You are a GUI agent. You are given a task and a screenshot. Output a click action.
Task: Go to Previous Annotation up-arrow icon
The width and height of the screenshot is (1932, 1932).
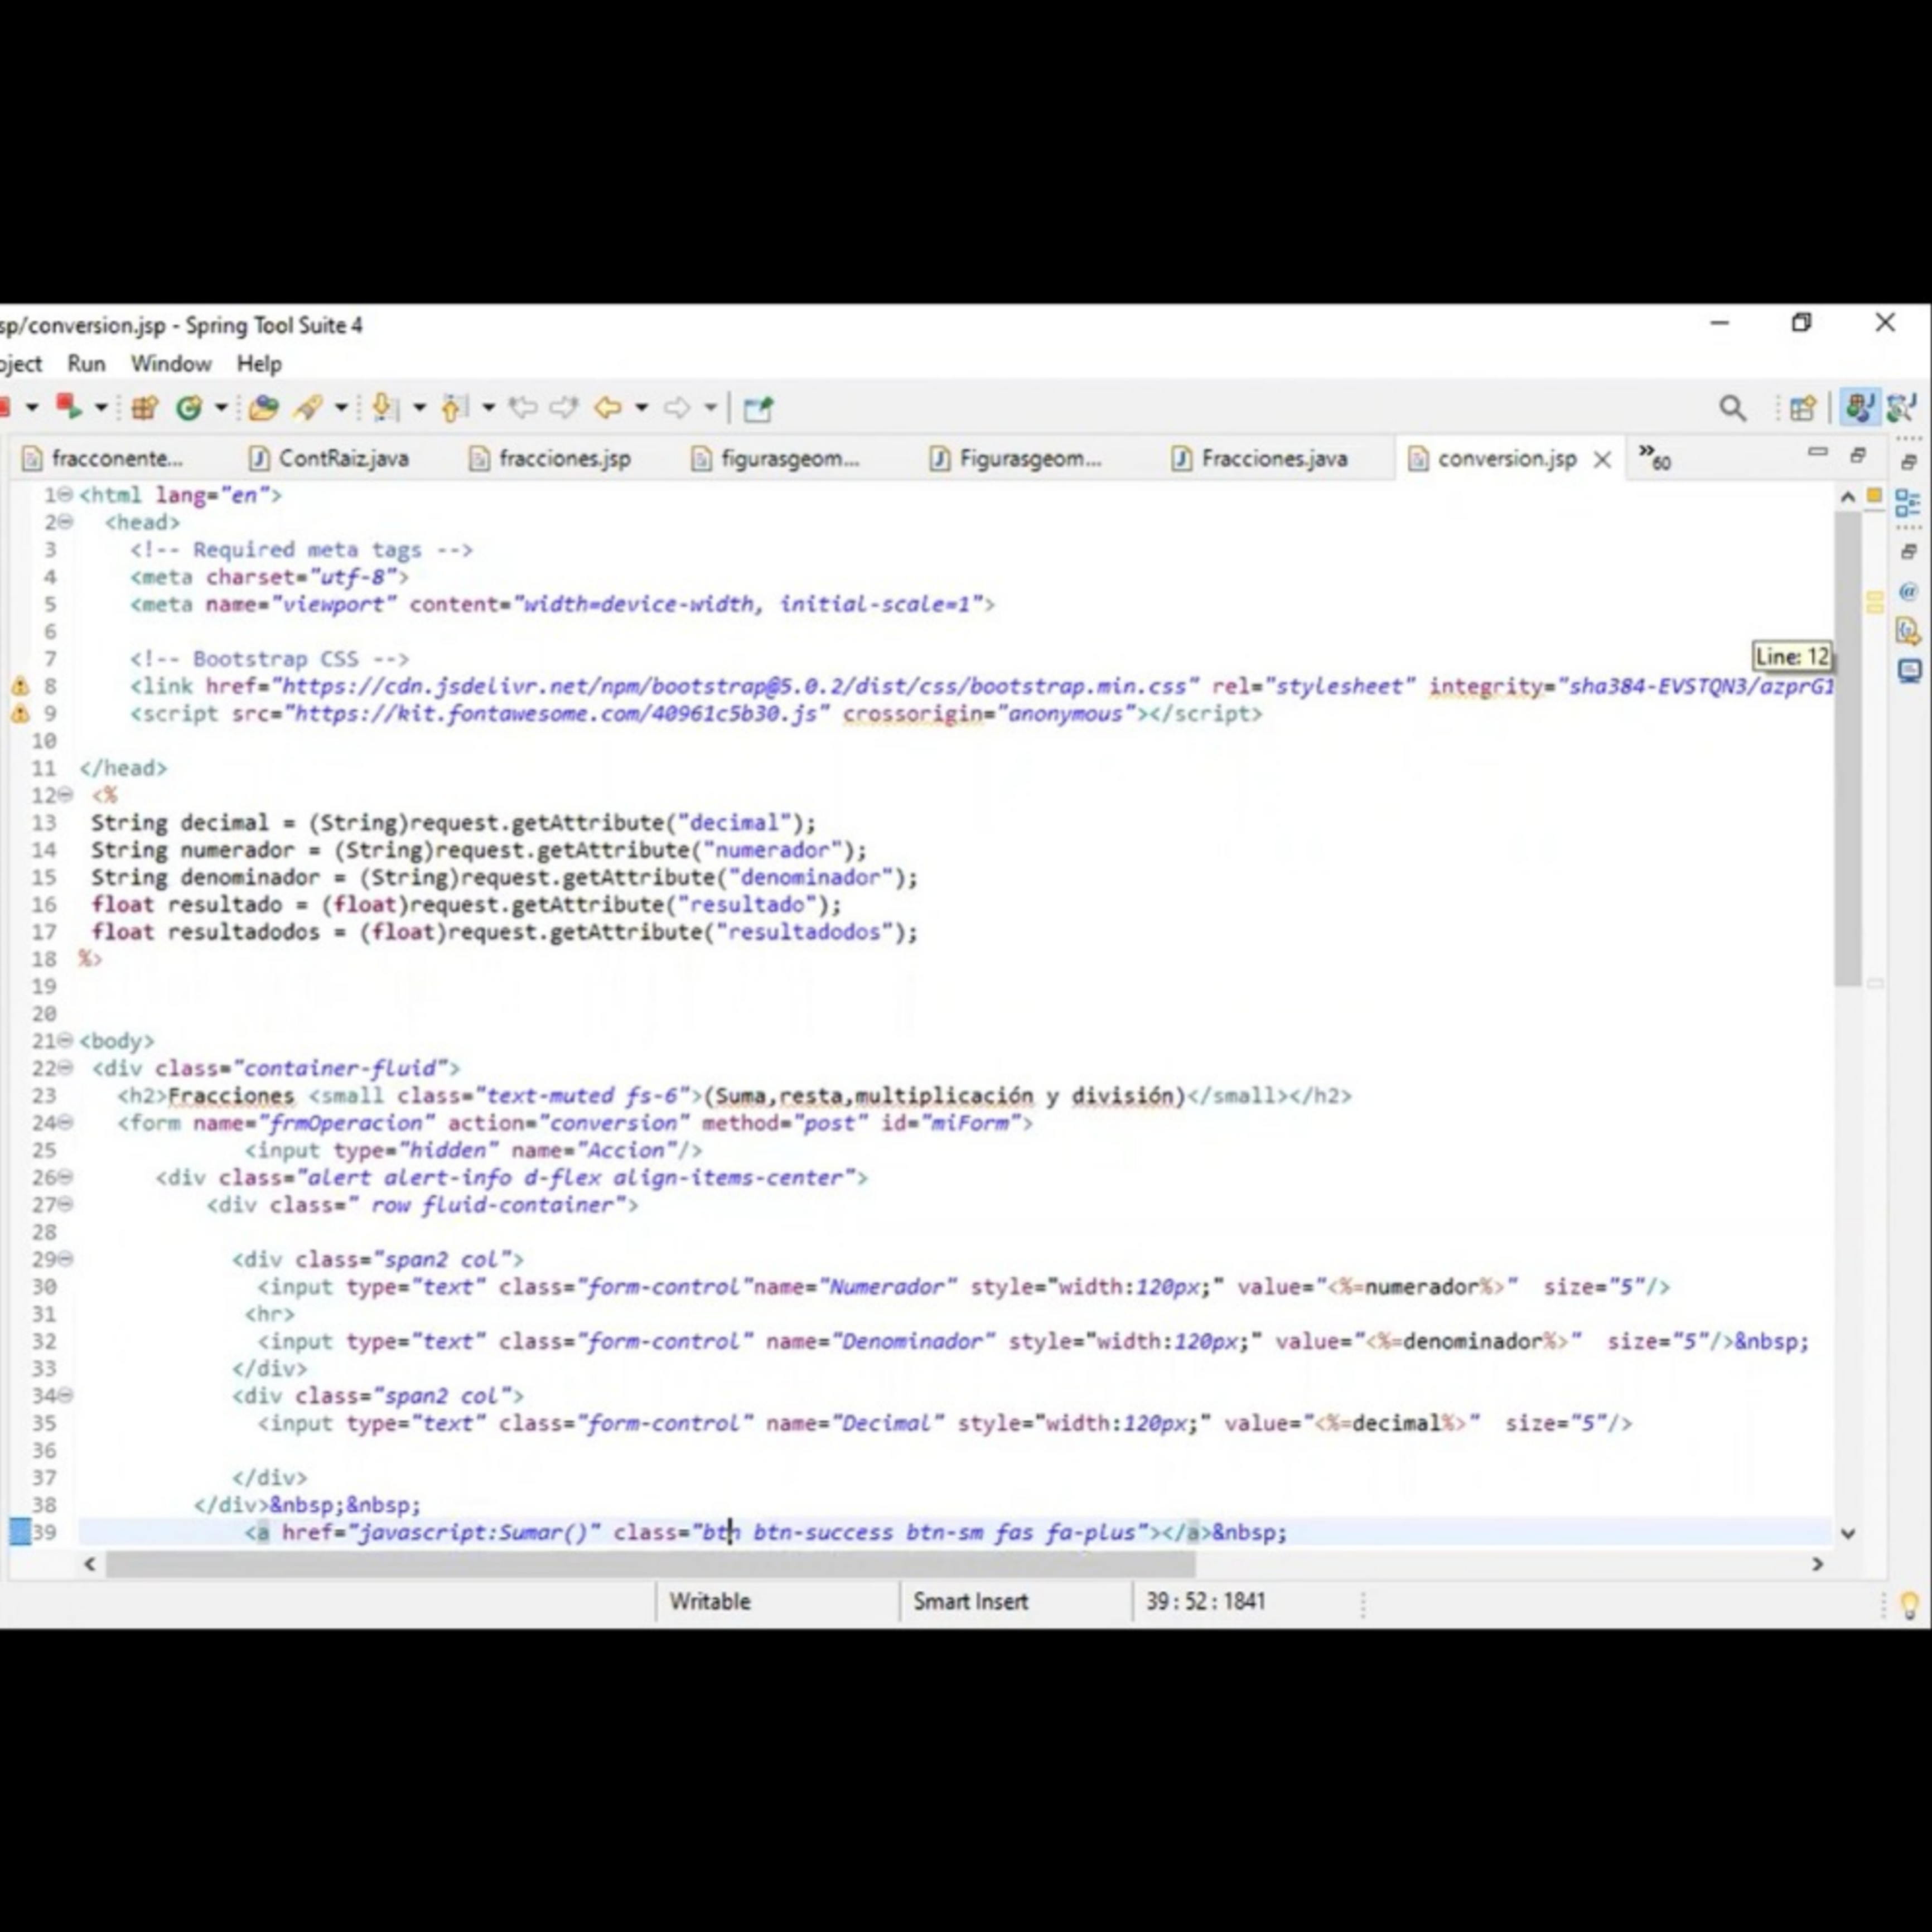coord(454,408)
